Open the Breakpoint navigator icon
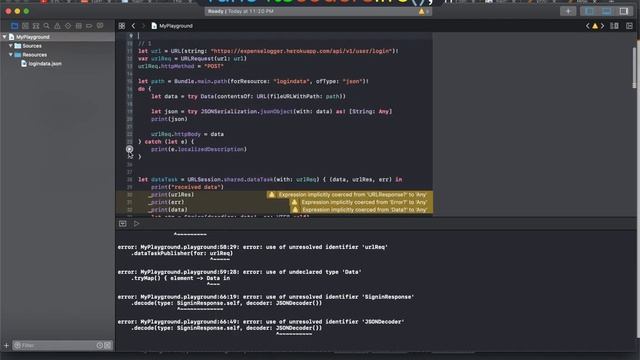Image resolution: width=640 pixels, height=360 pixels. tap(89, 26)
